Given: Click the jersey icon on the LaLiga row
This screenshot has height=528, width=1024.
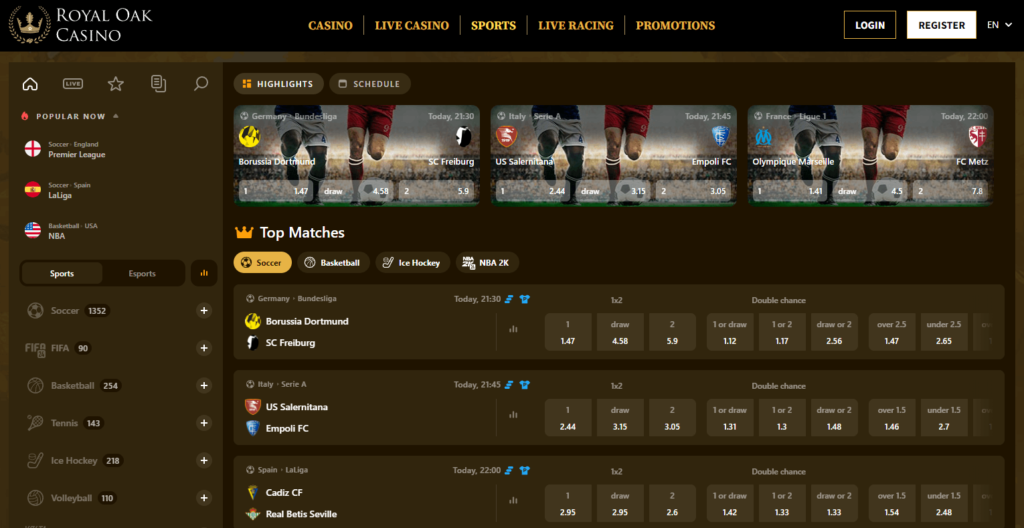Looking at the screenshot, I should [x=524, y=470].
